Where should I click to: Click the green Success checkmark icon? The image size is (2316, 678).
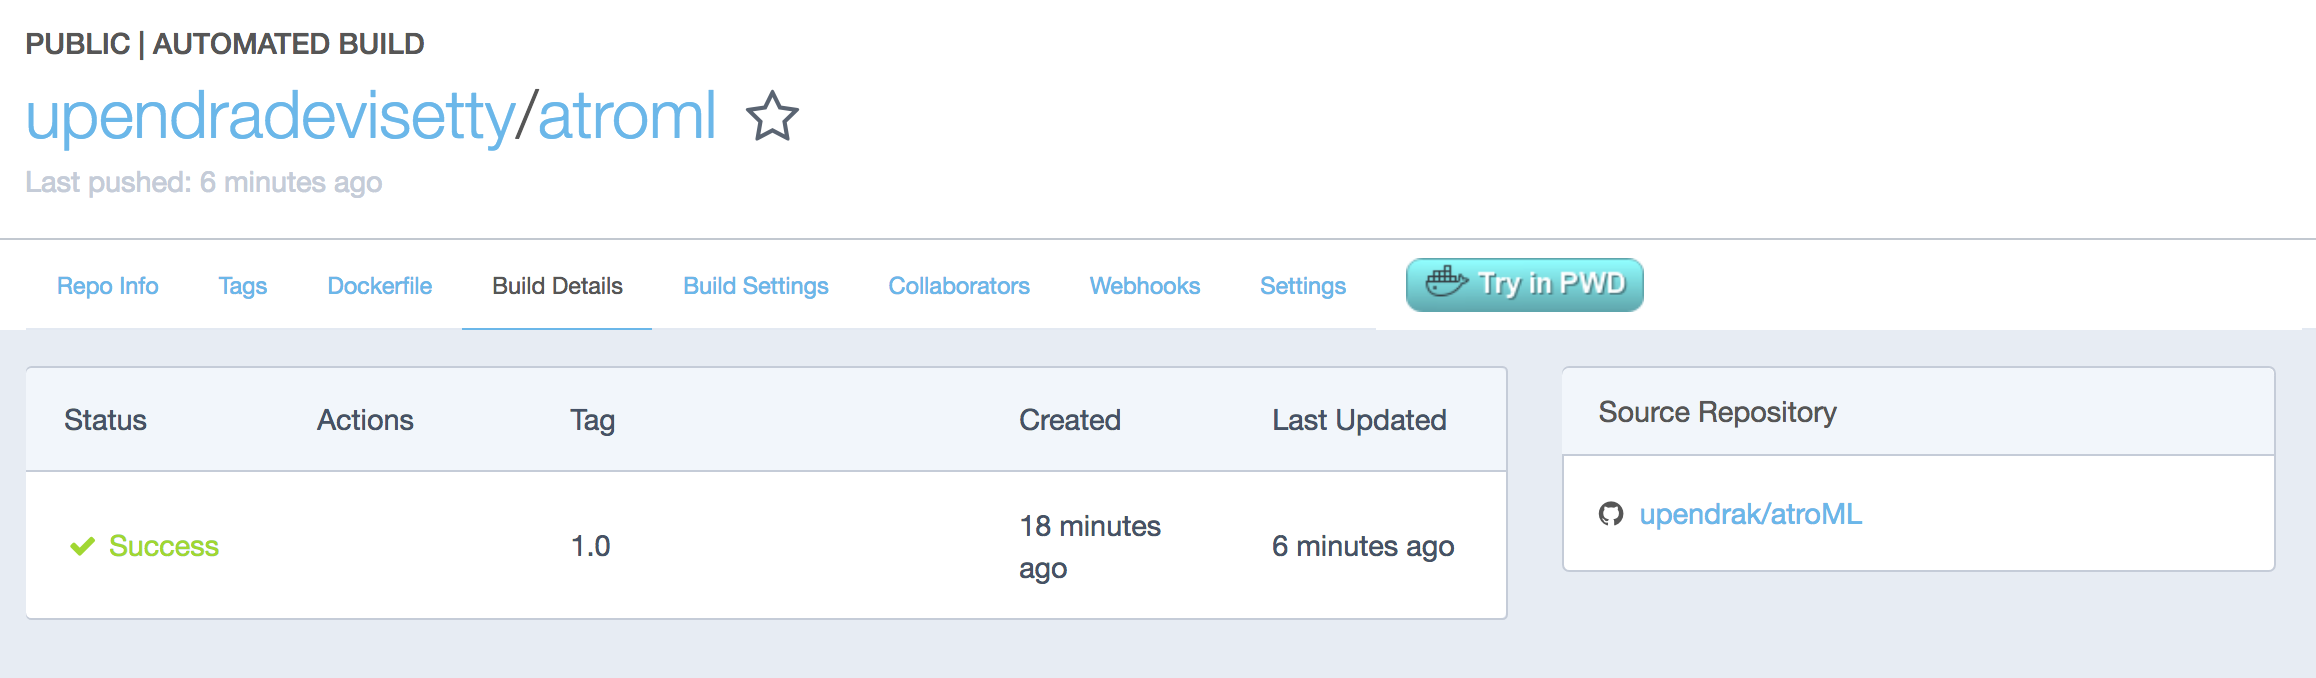tap(82, 546)
